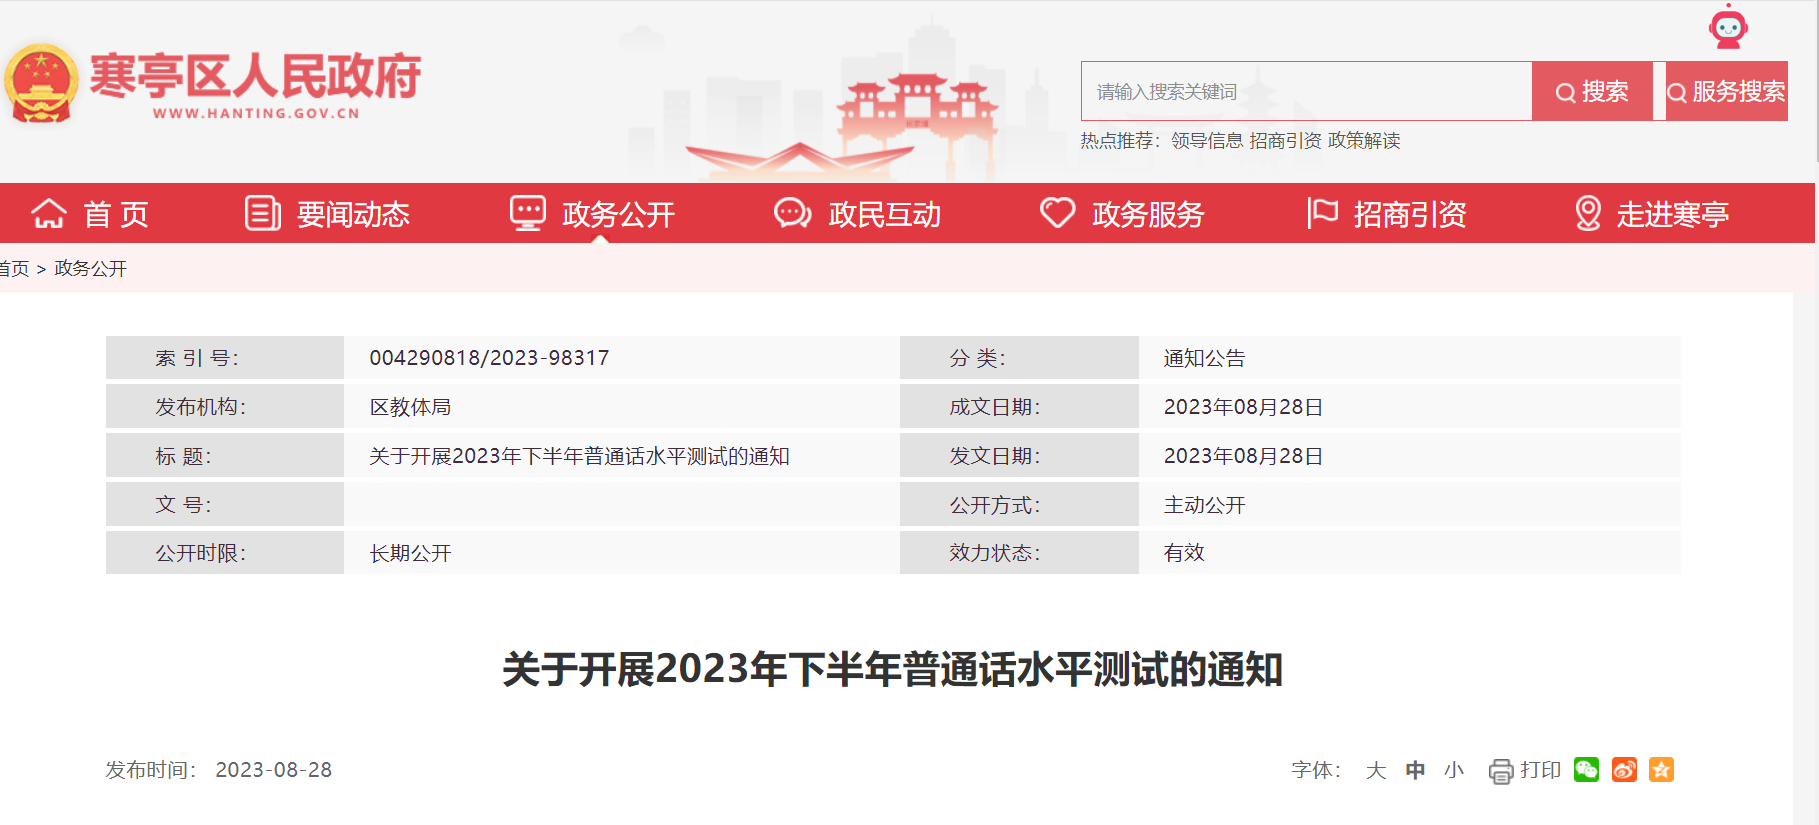This screenshot has width=1819, height=825.
Task: Open the robot assistant icon
Action: coord(1728,27)
